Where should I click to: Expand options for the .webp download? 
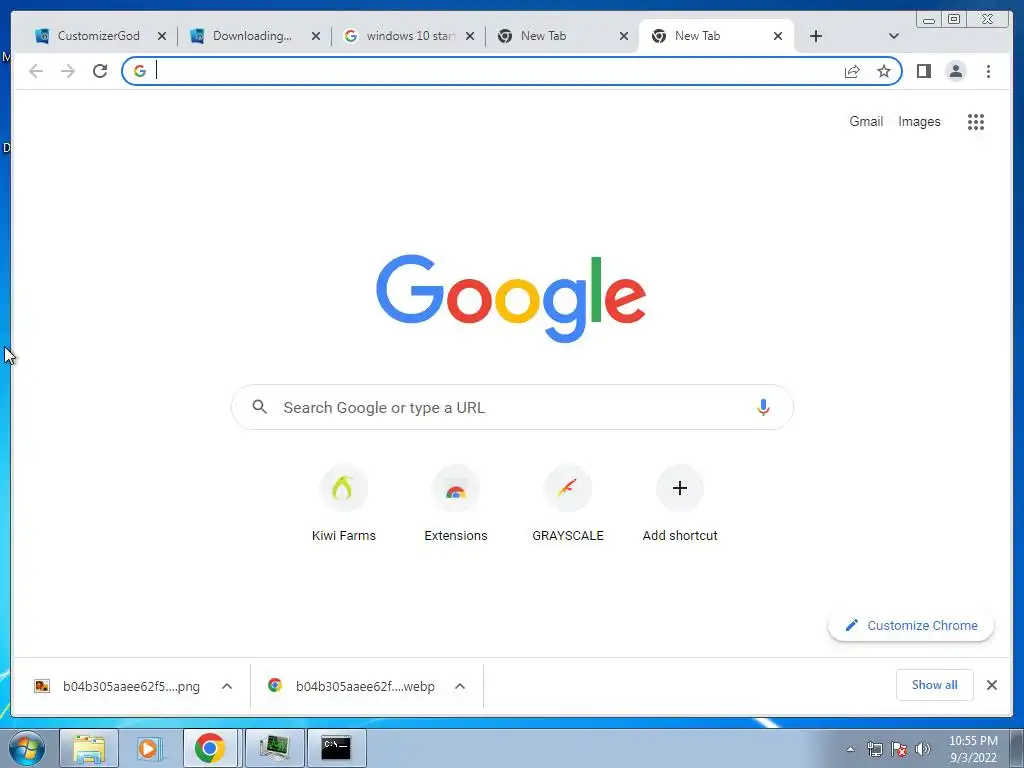[460, 686]
